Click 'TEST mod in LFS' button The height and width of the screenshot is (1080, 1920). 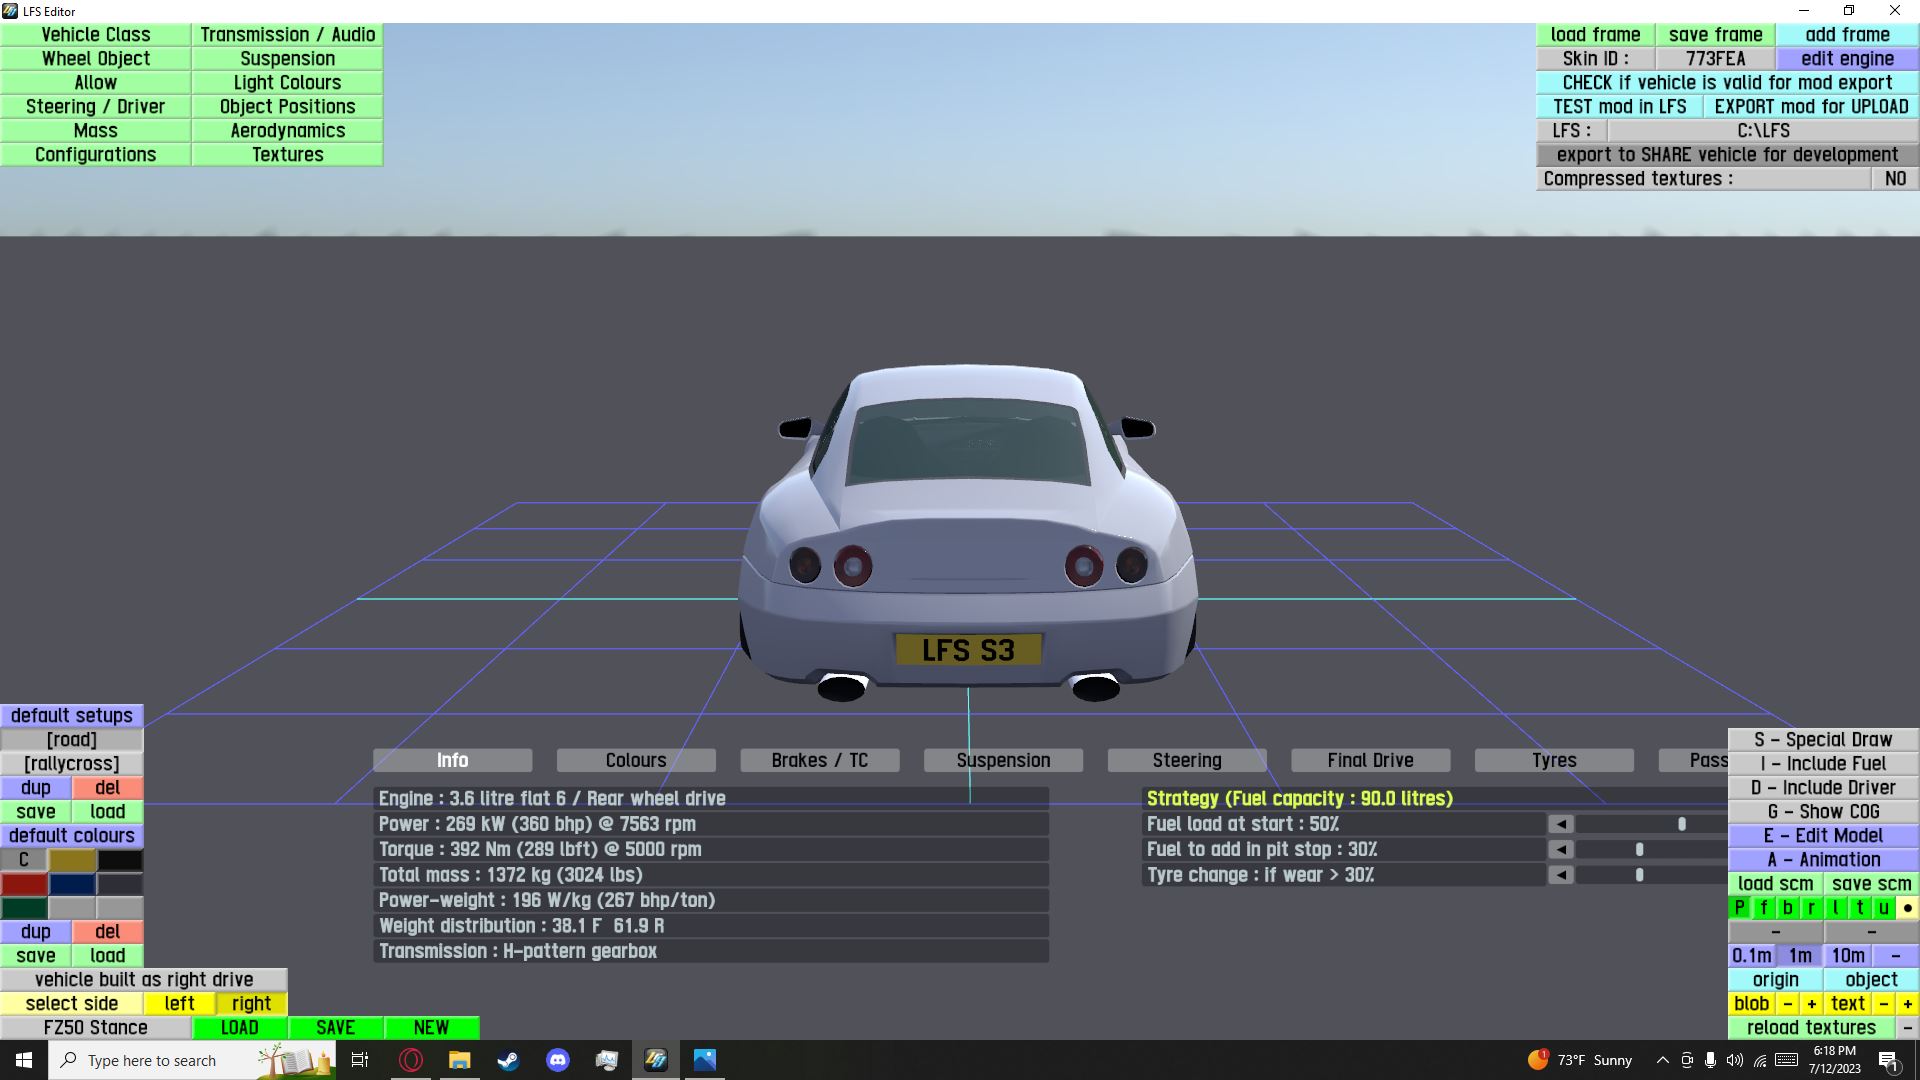point(1619,107)
